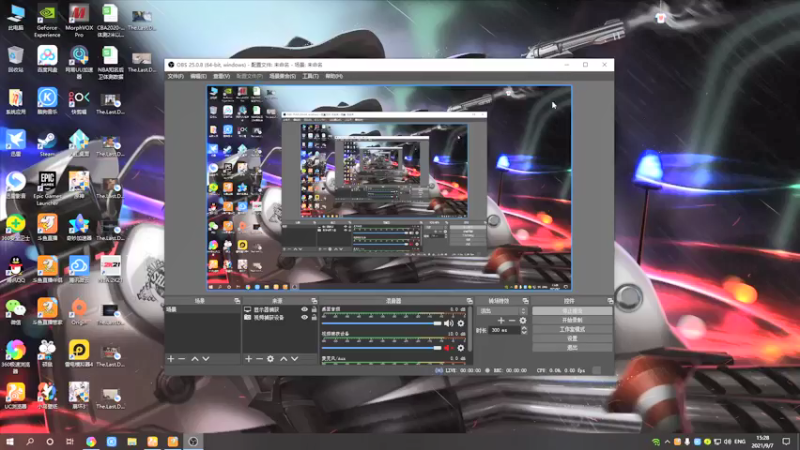
Task: Adjust the desktop audio volume slider
Action: click(382, 323)
